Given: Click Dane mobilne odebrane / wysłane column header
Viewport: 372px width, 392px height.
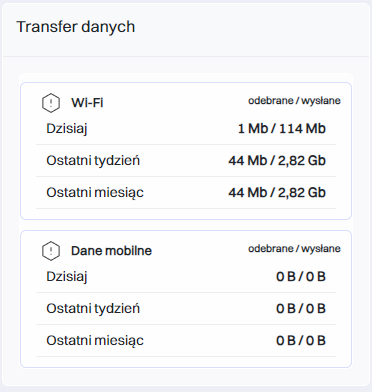Looking at the screenshot, I should 294,249.
